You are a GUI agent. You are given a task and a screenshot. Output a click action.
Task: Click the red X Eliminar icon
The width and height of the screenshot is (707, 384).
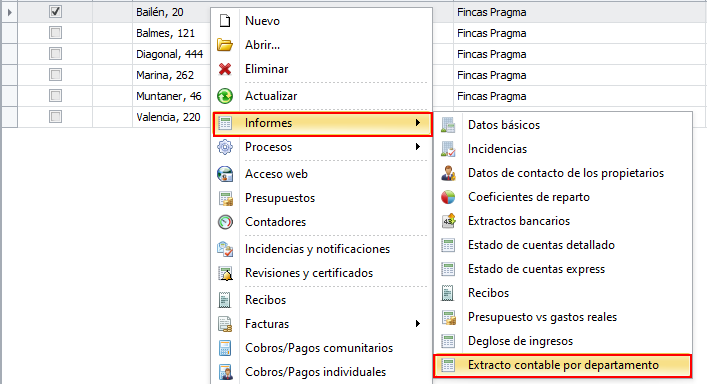(x=225, y=69)
